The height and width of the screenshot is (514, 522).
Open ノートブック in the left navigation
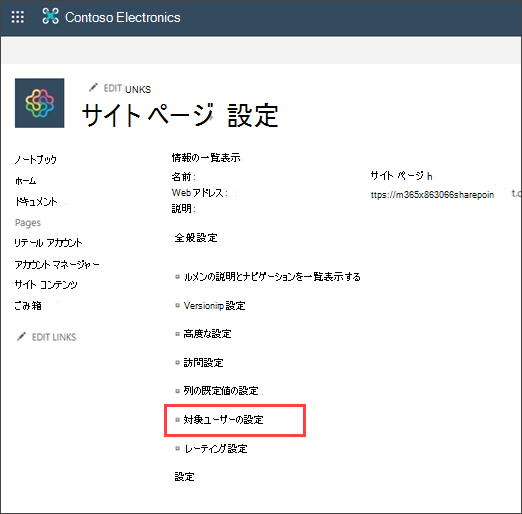pyautogui.click(x=36, y=159)
